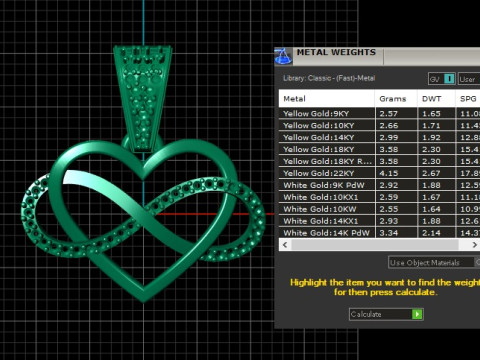This screenshot has height=360, width=480.
Task: Click the 3.34 grams cell
Action: 389,233
